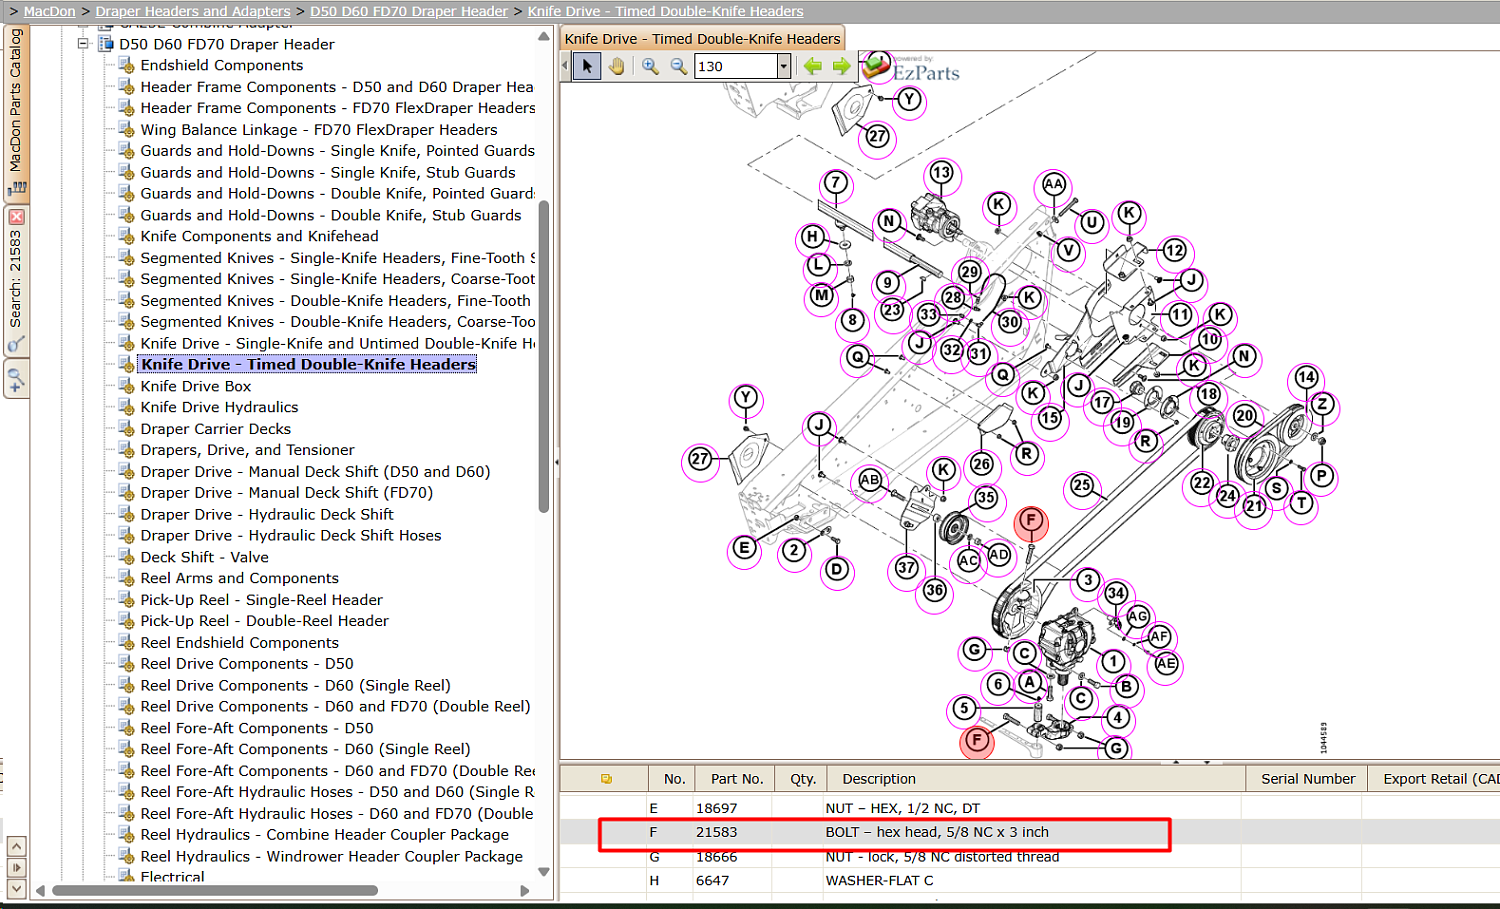
Task: Click the Draper Carrier Decks page icon
Action: (127, 429)
